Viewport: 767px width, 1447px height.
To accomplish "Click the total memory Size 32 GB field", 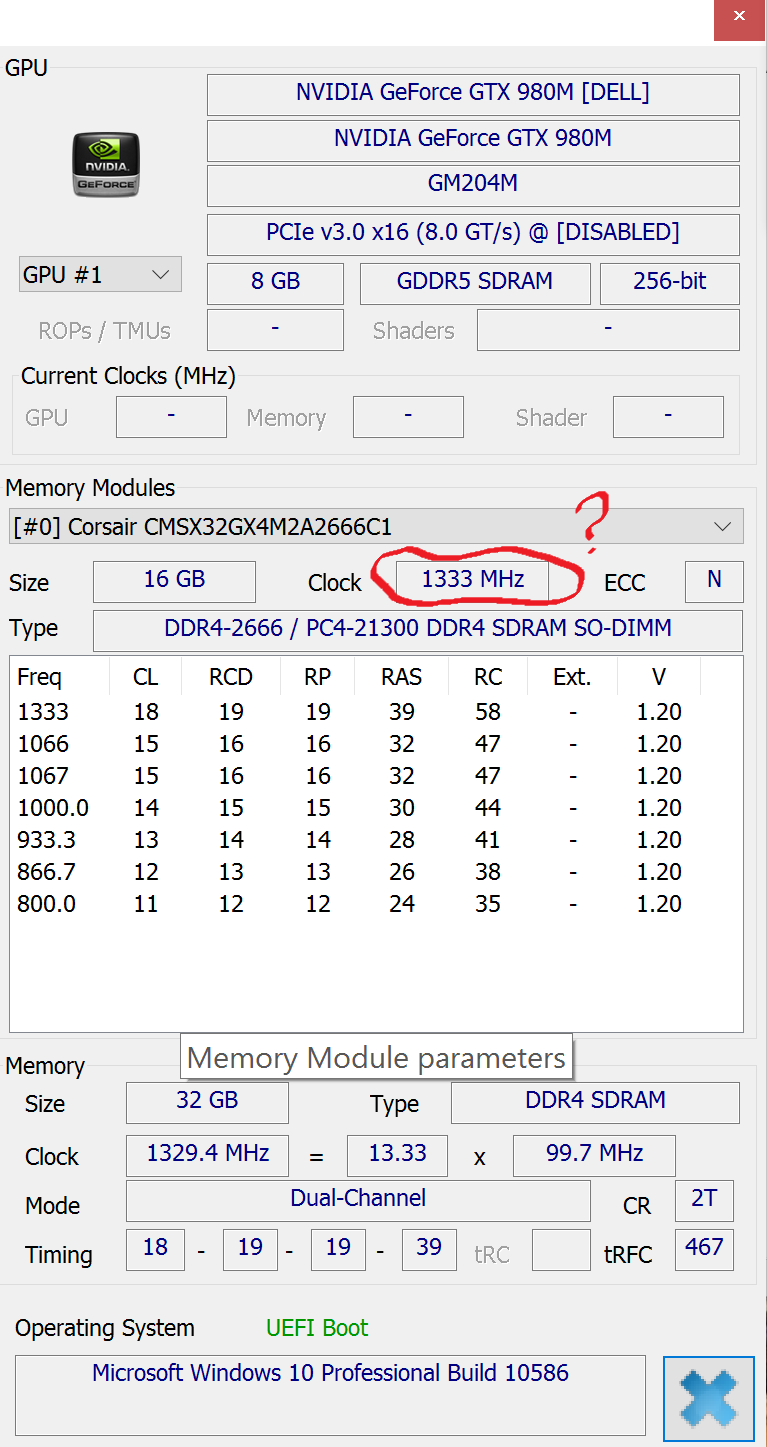I will [207, 1102].
